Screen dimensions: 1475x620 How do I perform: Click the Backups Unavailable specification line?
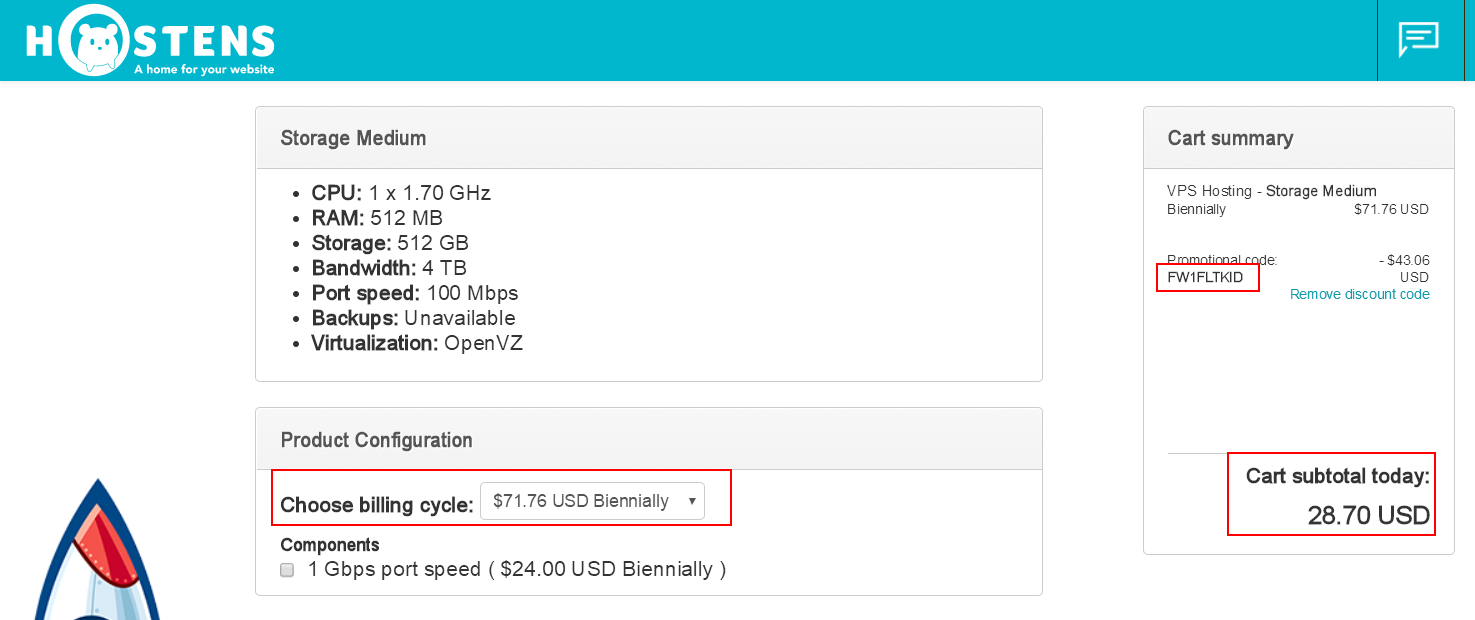tap(413, 318)
